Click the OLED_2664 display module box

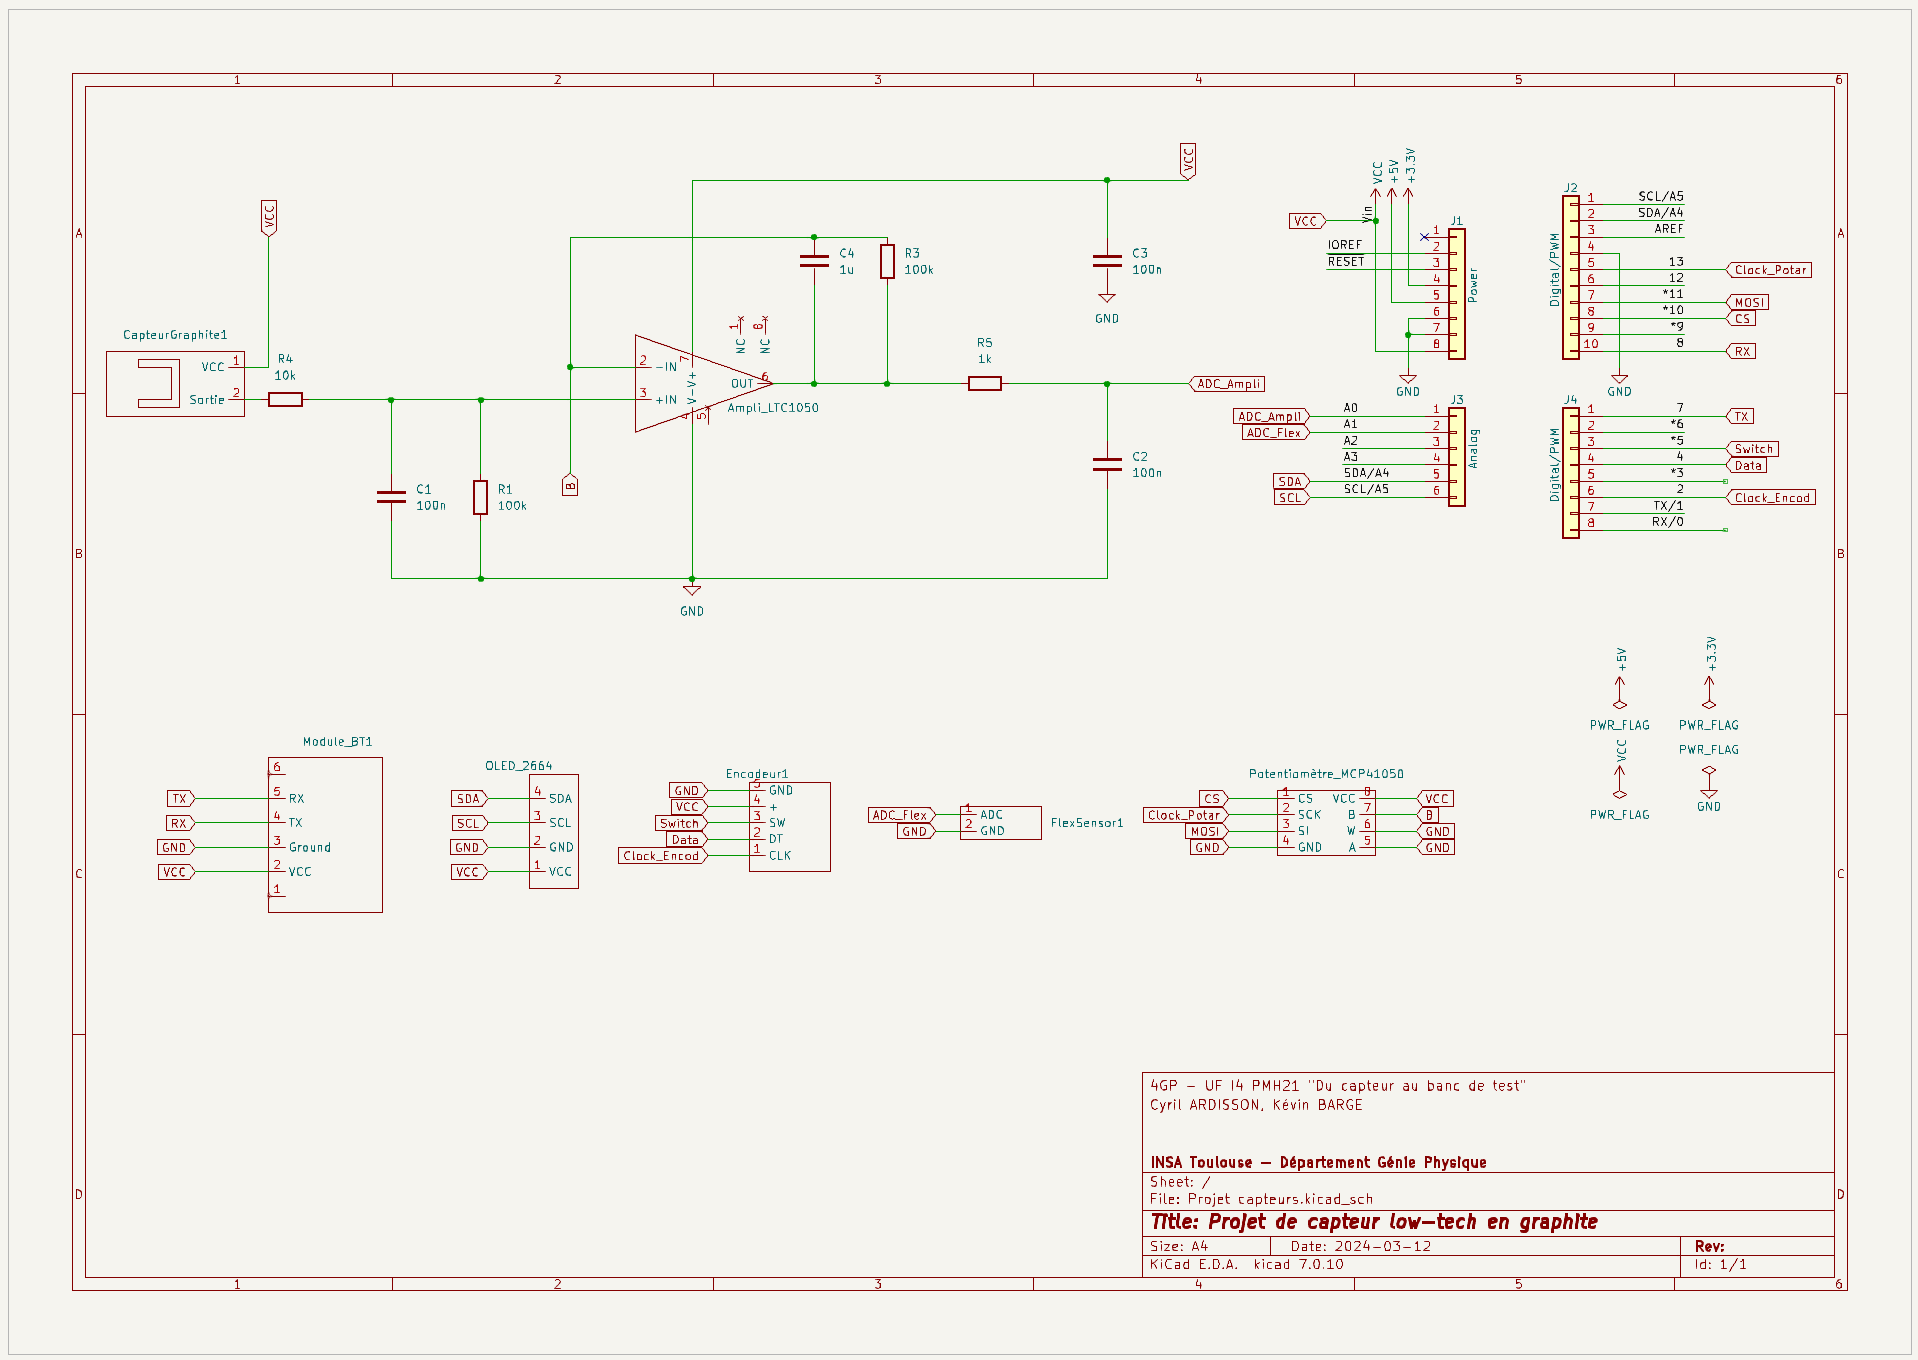pos(554,831)
